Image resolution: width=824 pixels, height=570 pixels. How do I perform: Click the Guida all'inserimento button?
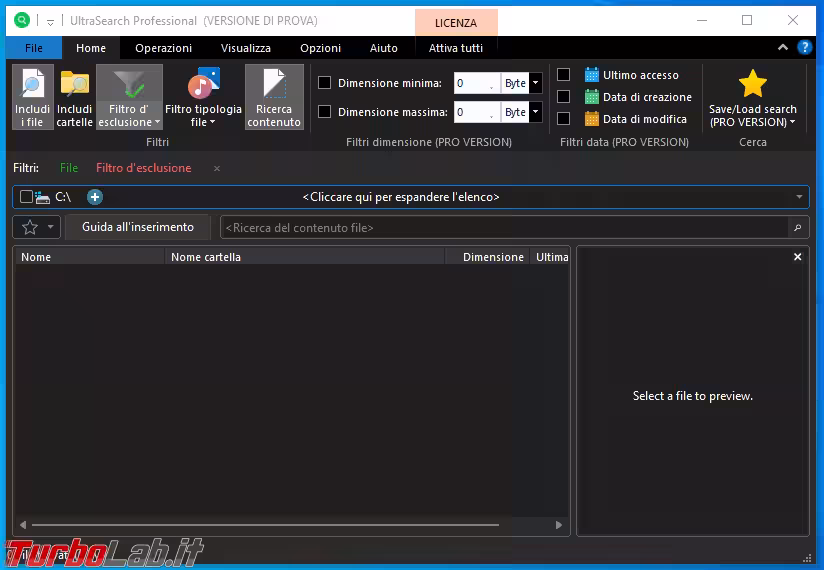(x=138, y=227)
